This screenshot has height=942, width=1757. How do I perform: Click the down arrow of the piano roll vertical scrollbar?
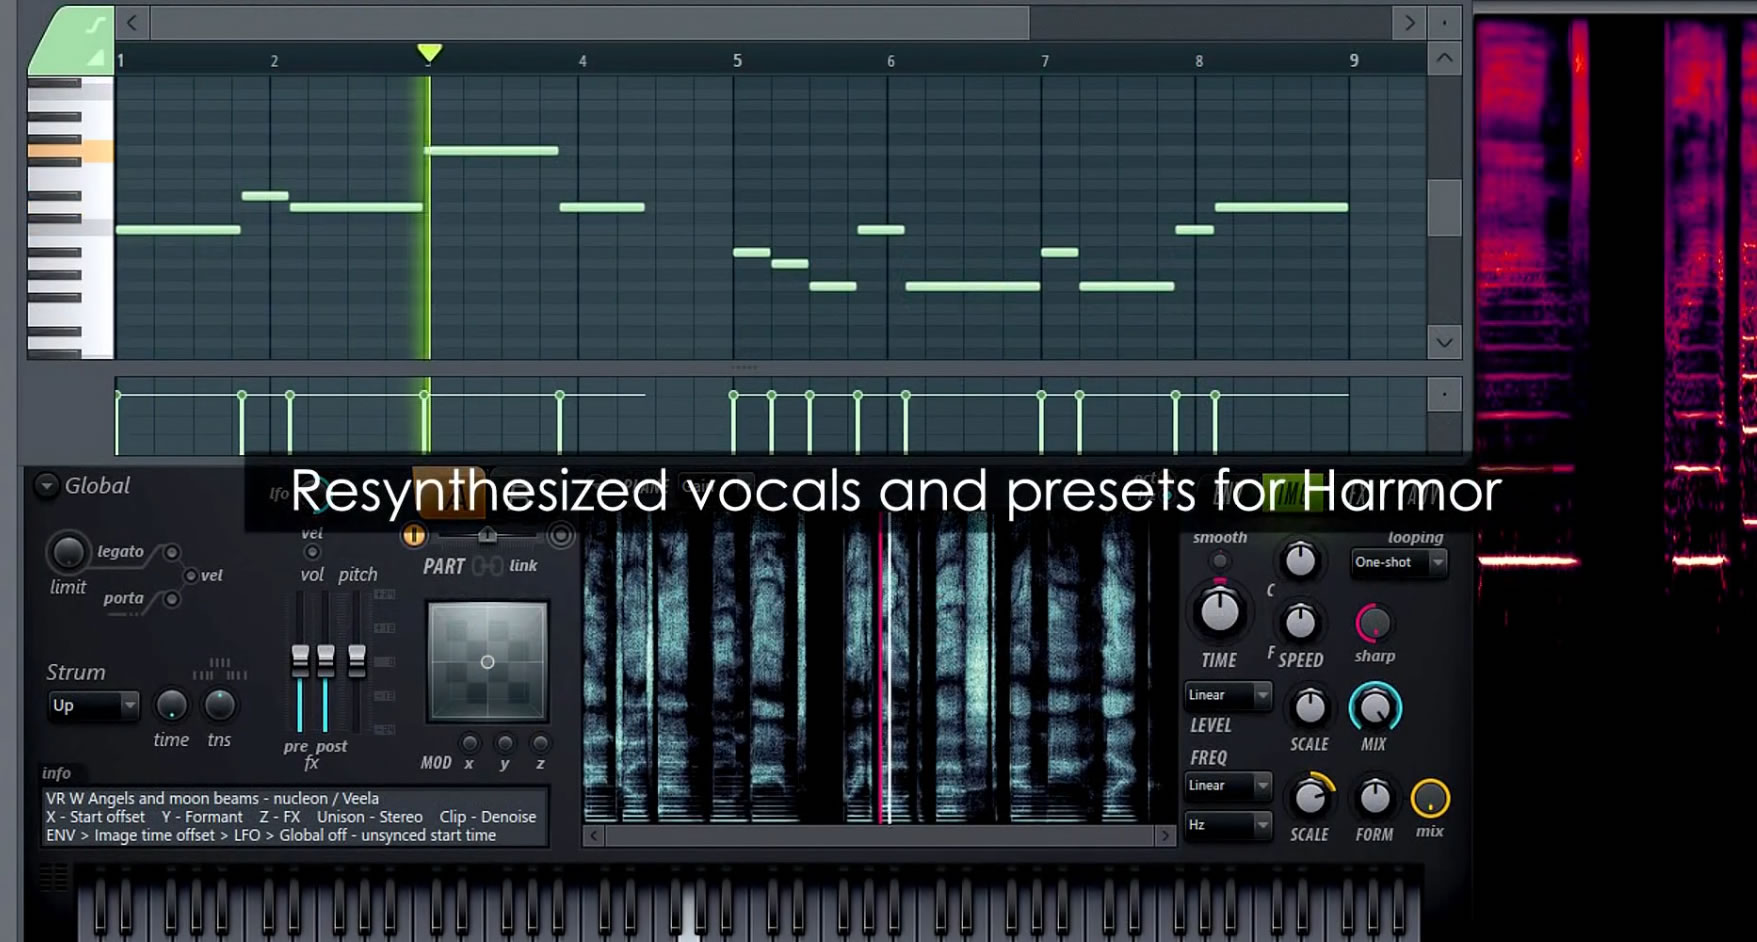(x=1444, y=343)
